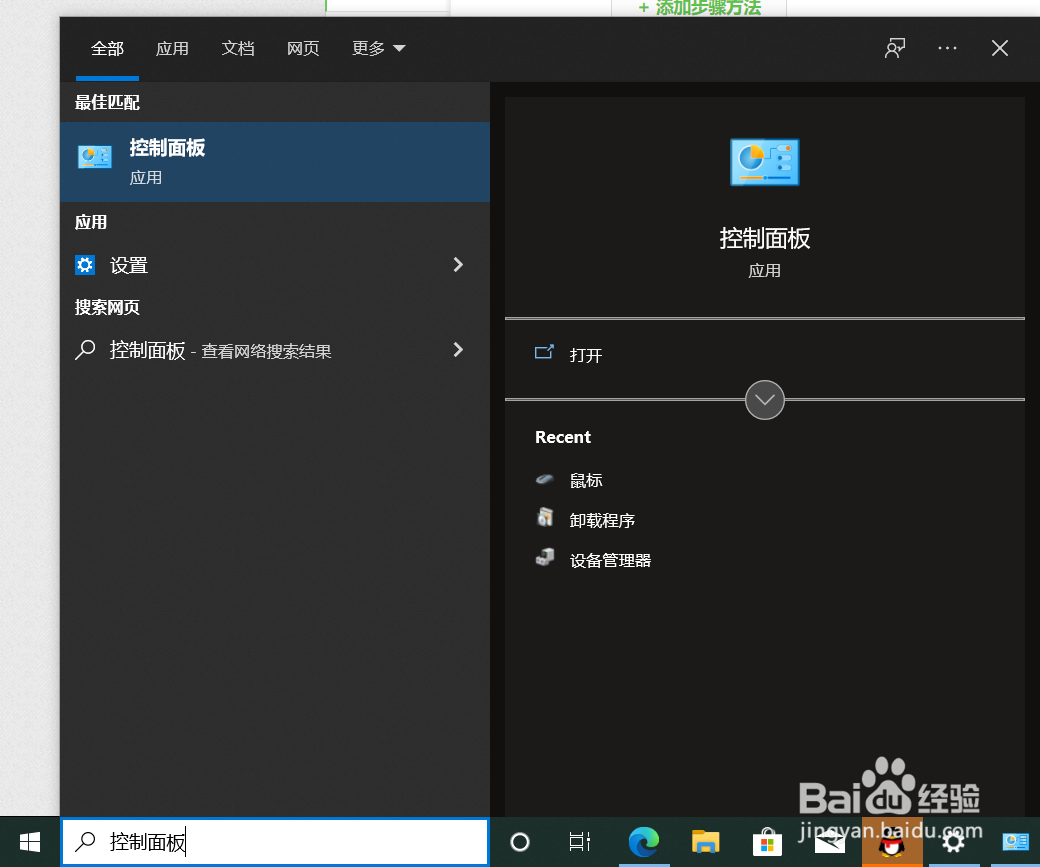The height and width of the screenshot is (867, 1040).
Task: Click 打开 to open Control Panel
Action: pyautogui.click(x=586, y=355)
